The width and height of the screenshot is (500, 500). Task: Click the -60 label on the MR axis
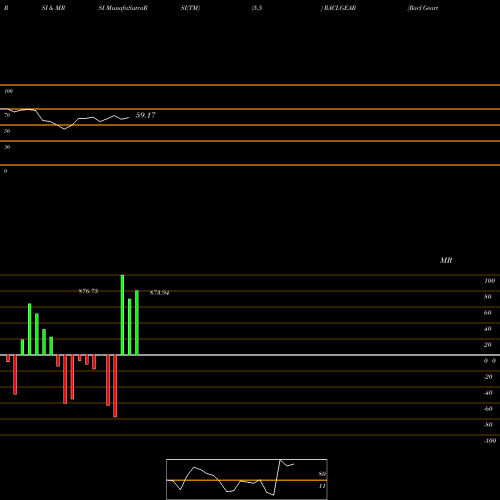(488, 409)
